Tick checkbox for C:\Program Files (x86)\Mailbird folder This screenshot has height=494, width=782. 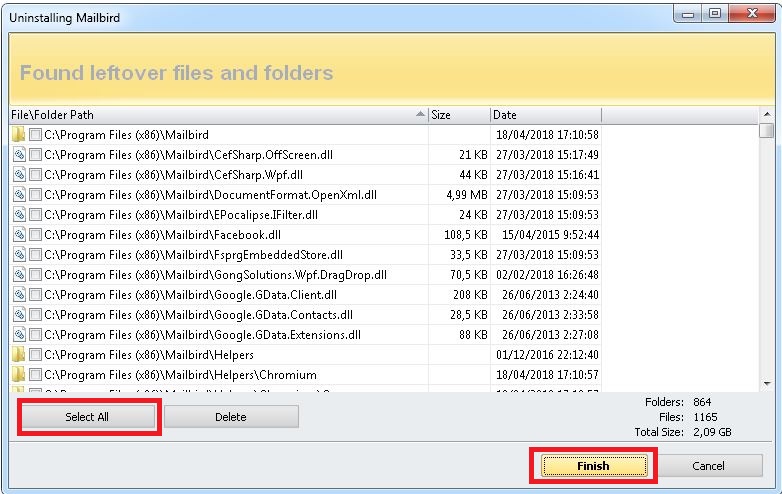point(35,135)
